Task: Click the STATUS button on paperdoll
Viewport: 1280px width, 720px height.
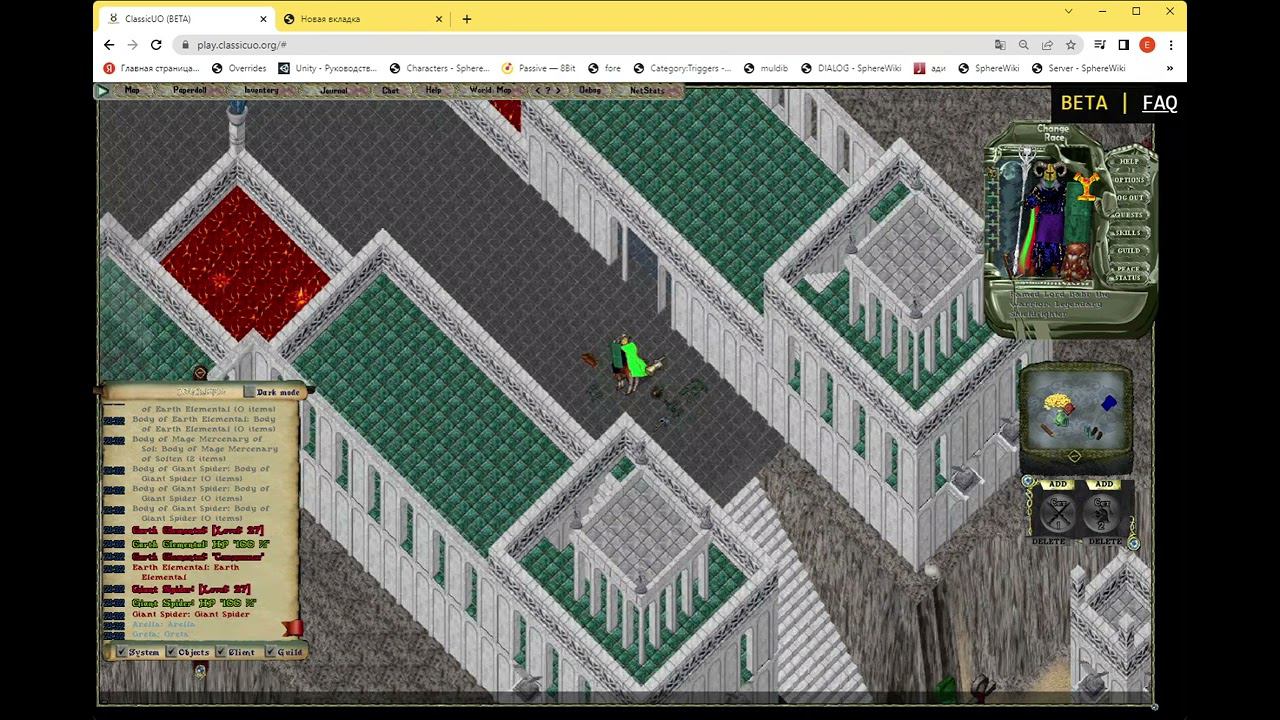Action: click(x=1129, y=278)
